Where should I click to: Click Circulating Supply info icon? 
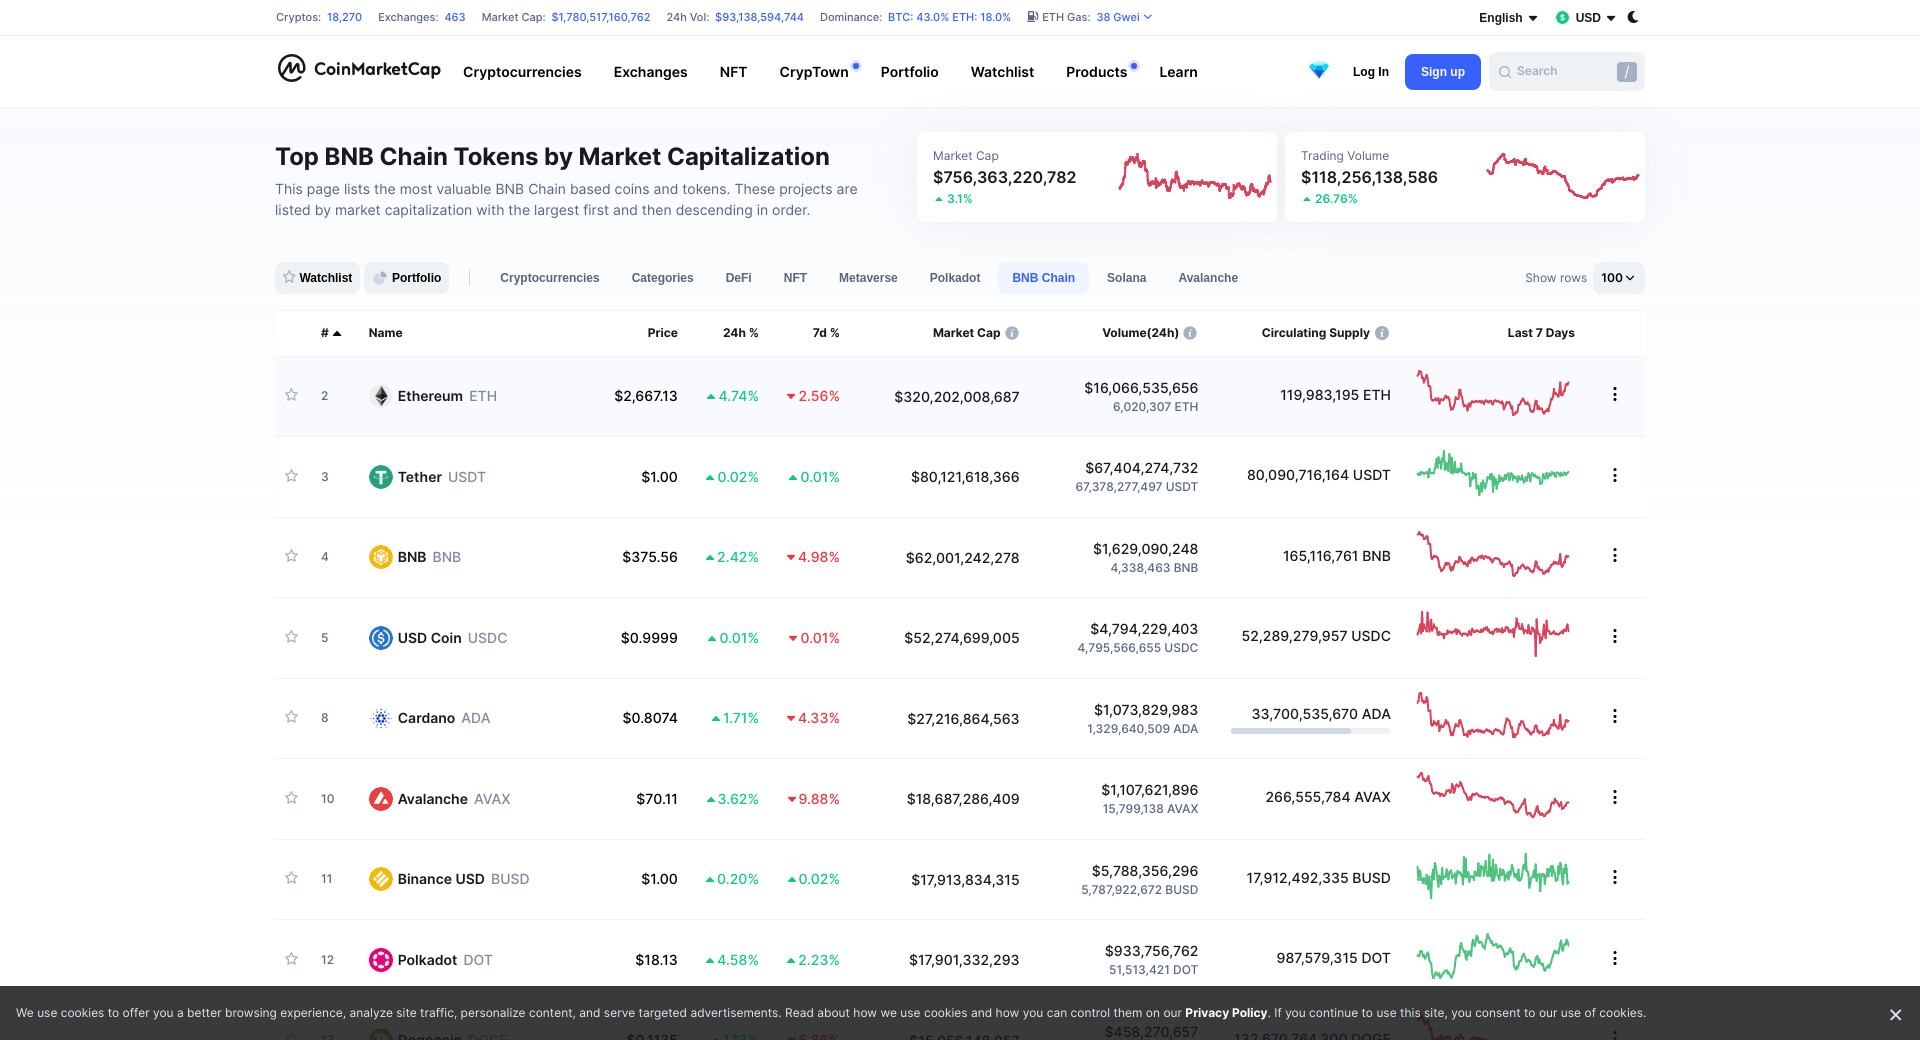click(x=1382, y=333)
